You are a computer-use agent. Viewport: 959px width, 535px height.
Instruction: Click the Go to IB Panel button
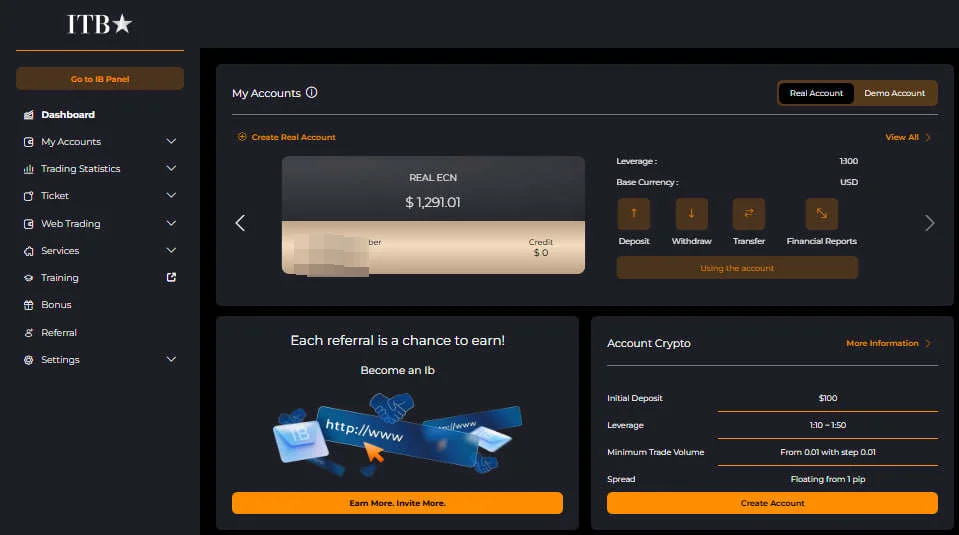click(100, 79)
